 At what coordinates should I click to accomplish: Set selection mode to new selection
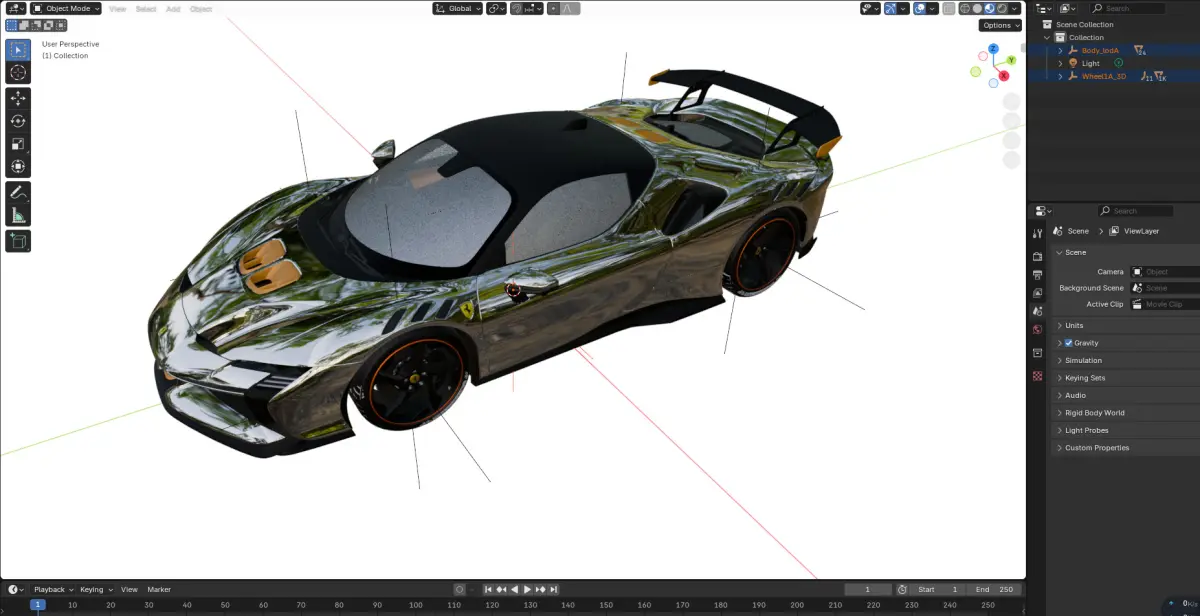[12, 25]
